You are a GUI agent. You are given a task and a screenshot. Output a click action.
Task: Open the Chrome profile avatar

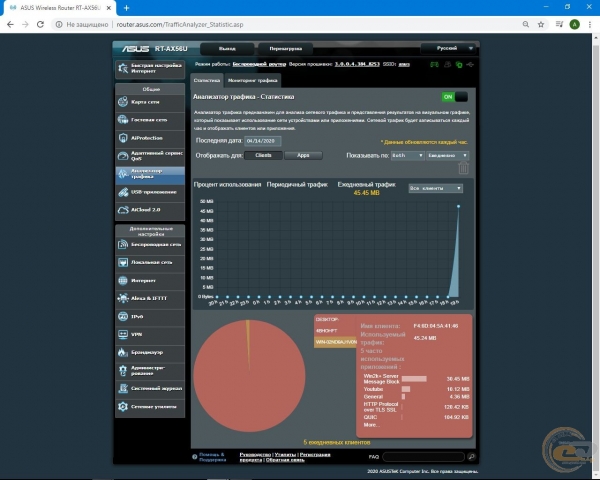574,24
